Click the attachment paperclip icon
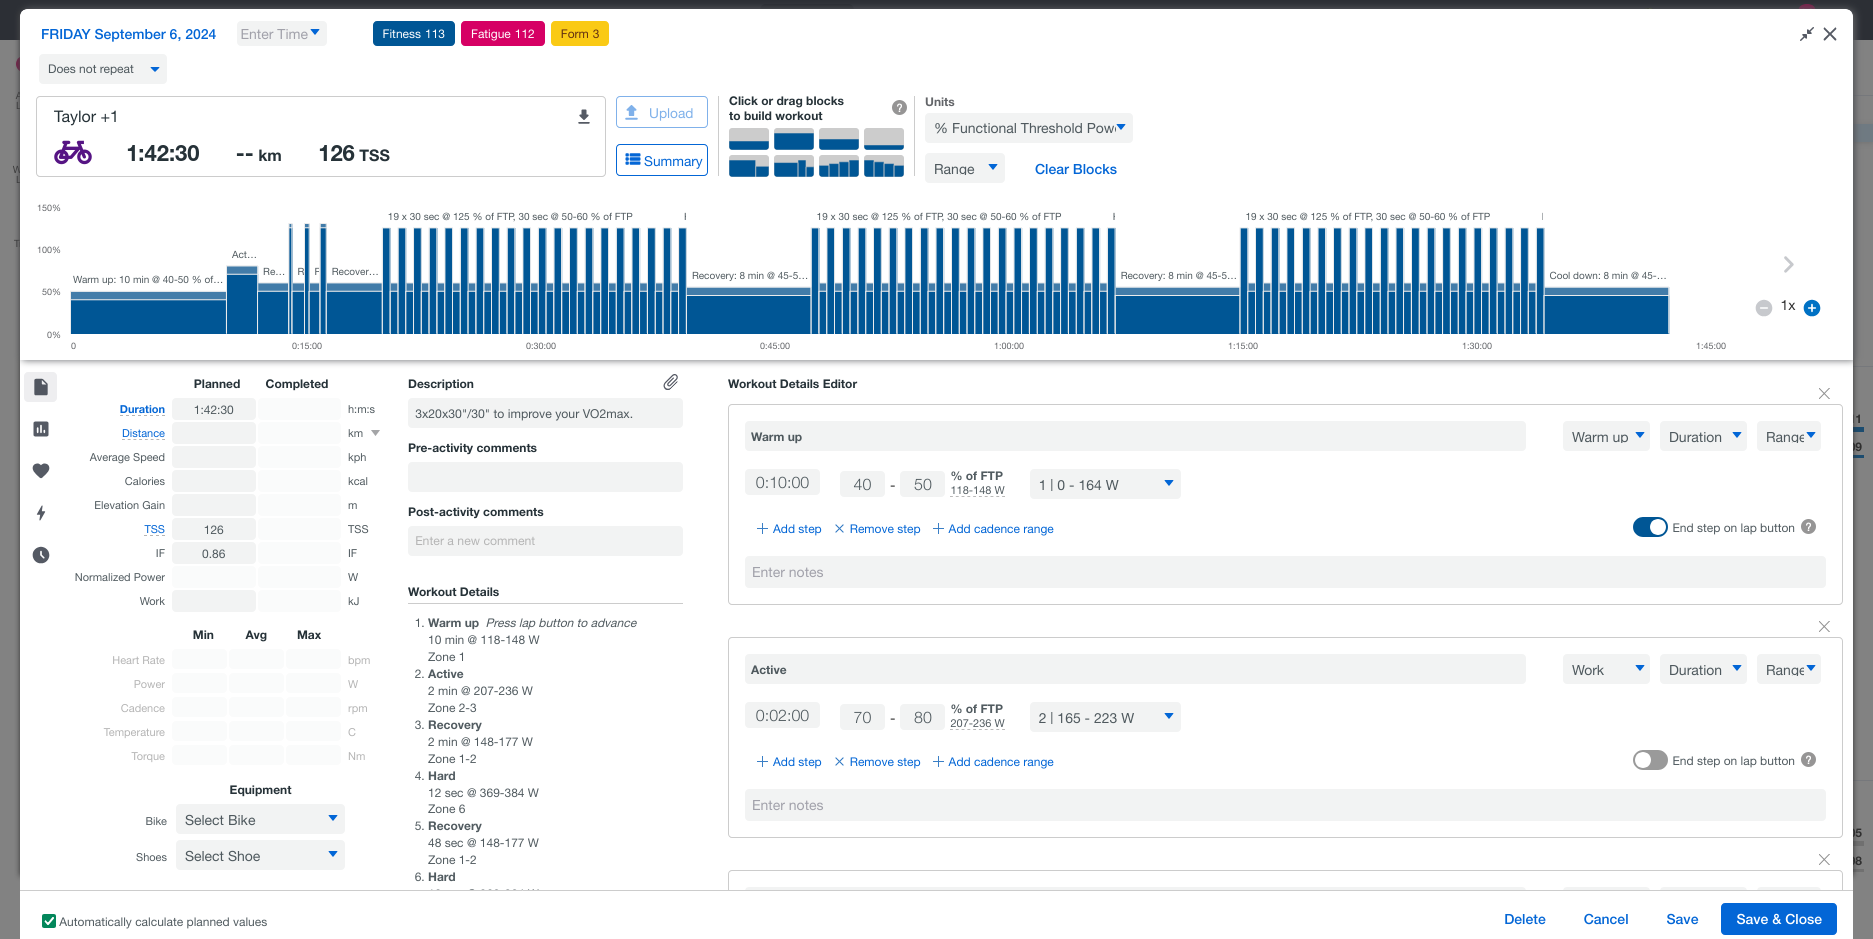The width and height of the screenshot is (1873, 939). tap(671, 382)
